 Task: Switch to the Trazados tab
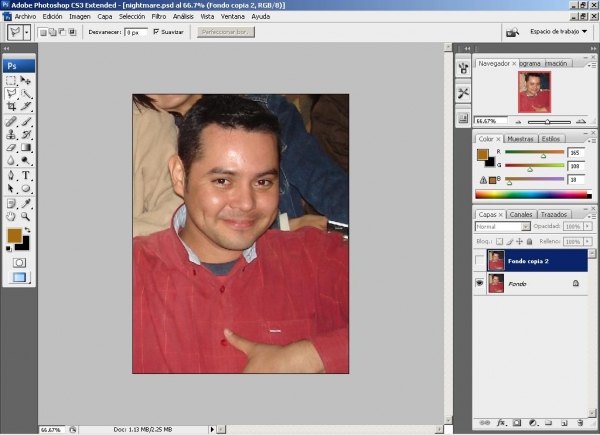point(554,215)
